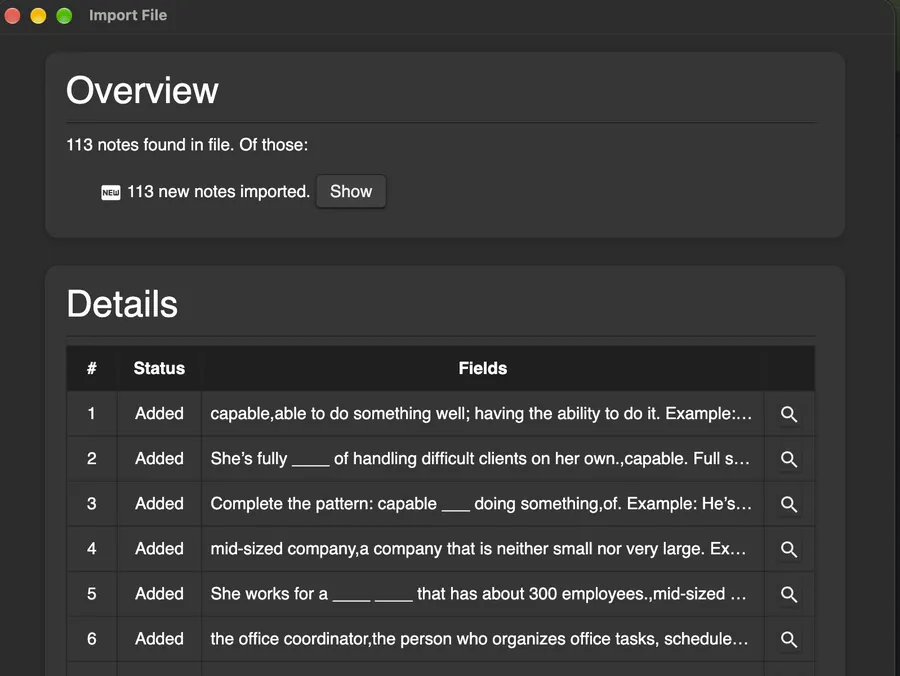This screenshot has width=900, height=676.
Task: Click the 'Fields' column header
Action: pos(483,368)
